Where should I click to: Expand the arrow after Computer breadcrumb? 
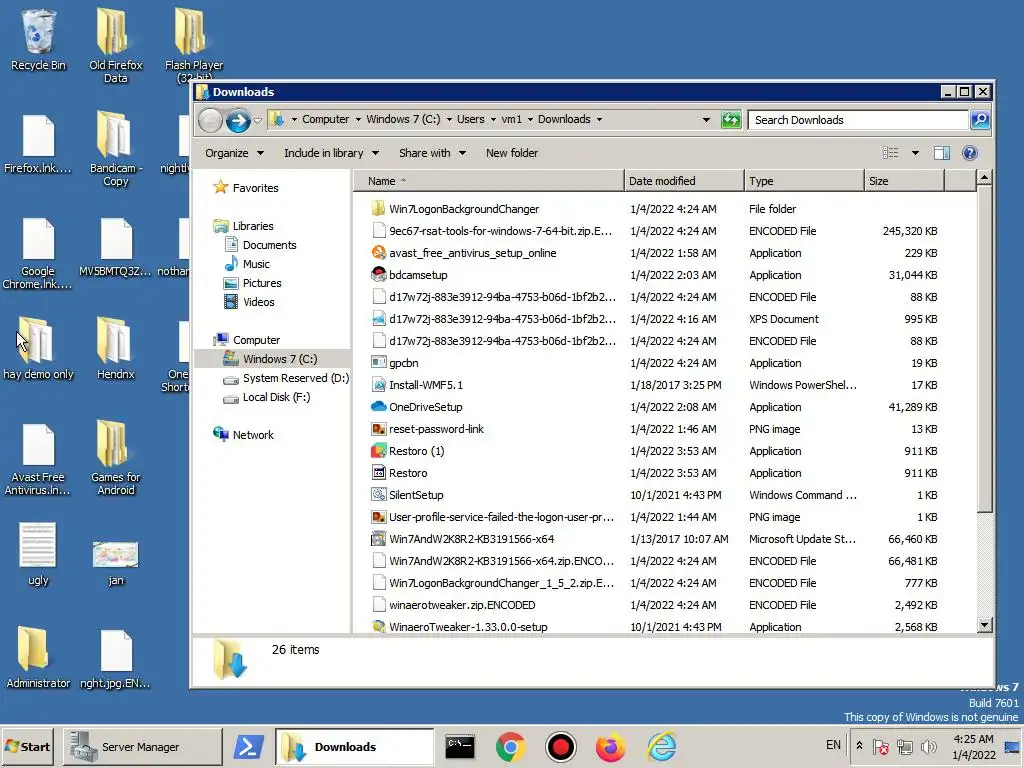(358, 120)
